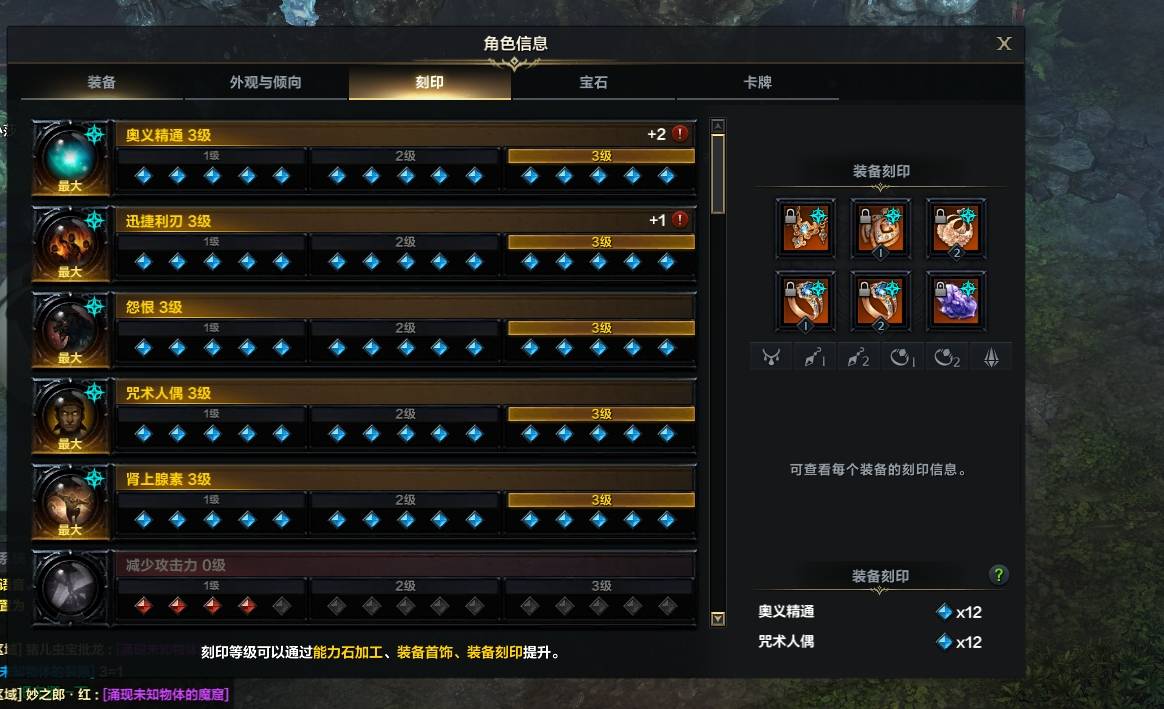Toggle the ring 2 filter icon
Image resolution: width=1164 pixels, height=709 pixels.
946,358
